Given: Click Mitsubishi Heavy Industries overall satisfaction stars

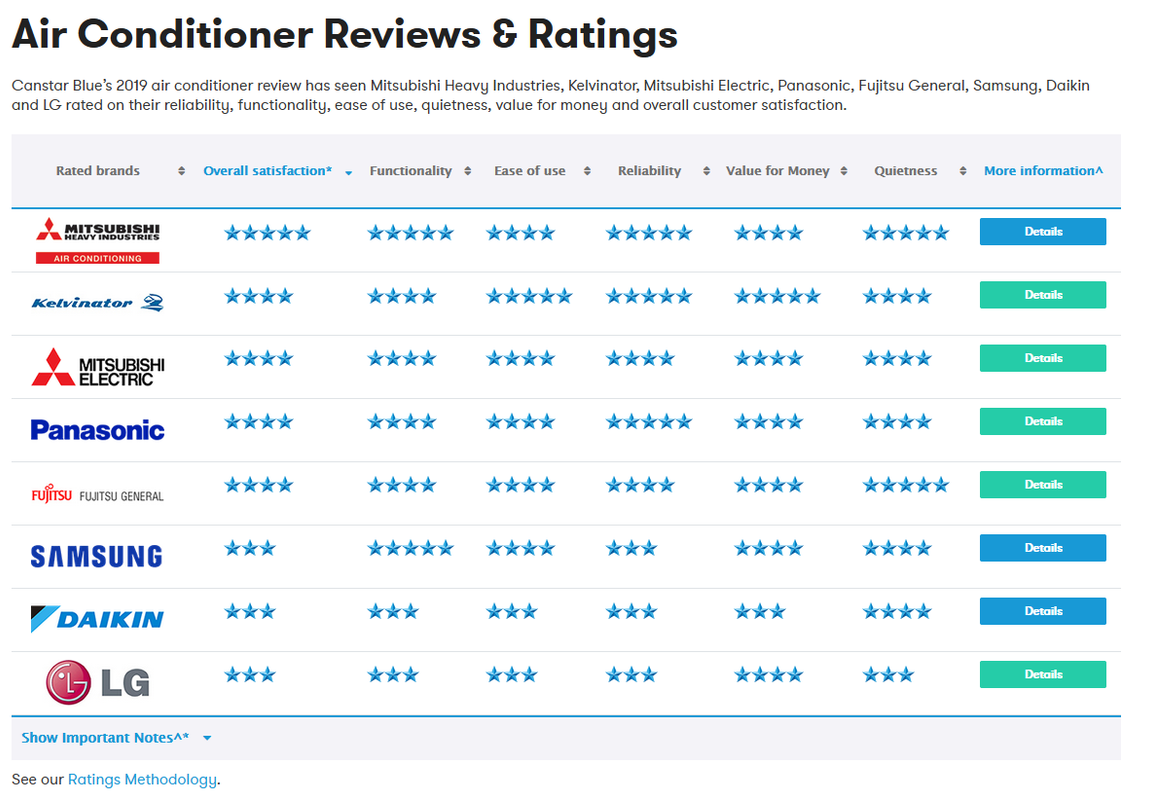Looking at the screenshot, I should (268, 233).
